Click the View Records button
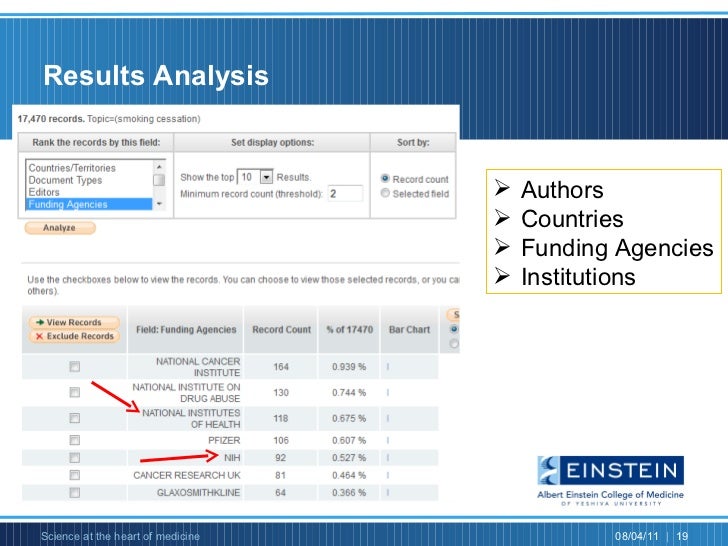Screen dimensions: 728x546 point(74,322)
